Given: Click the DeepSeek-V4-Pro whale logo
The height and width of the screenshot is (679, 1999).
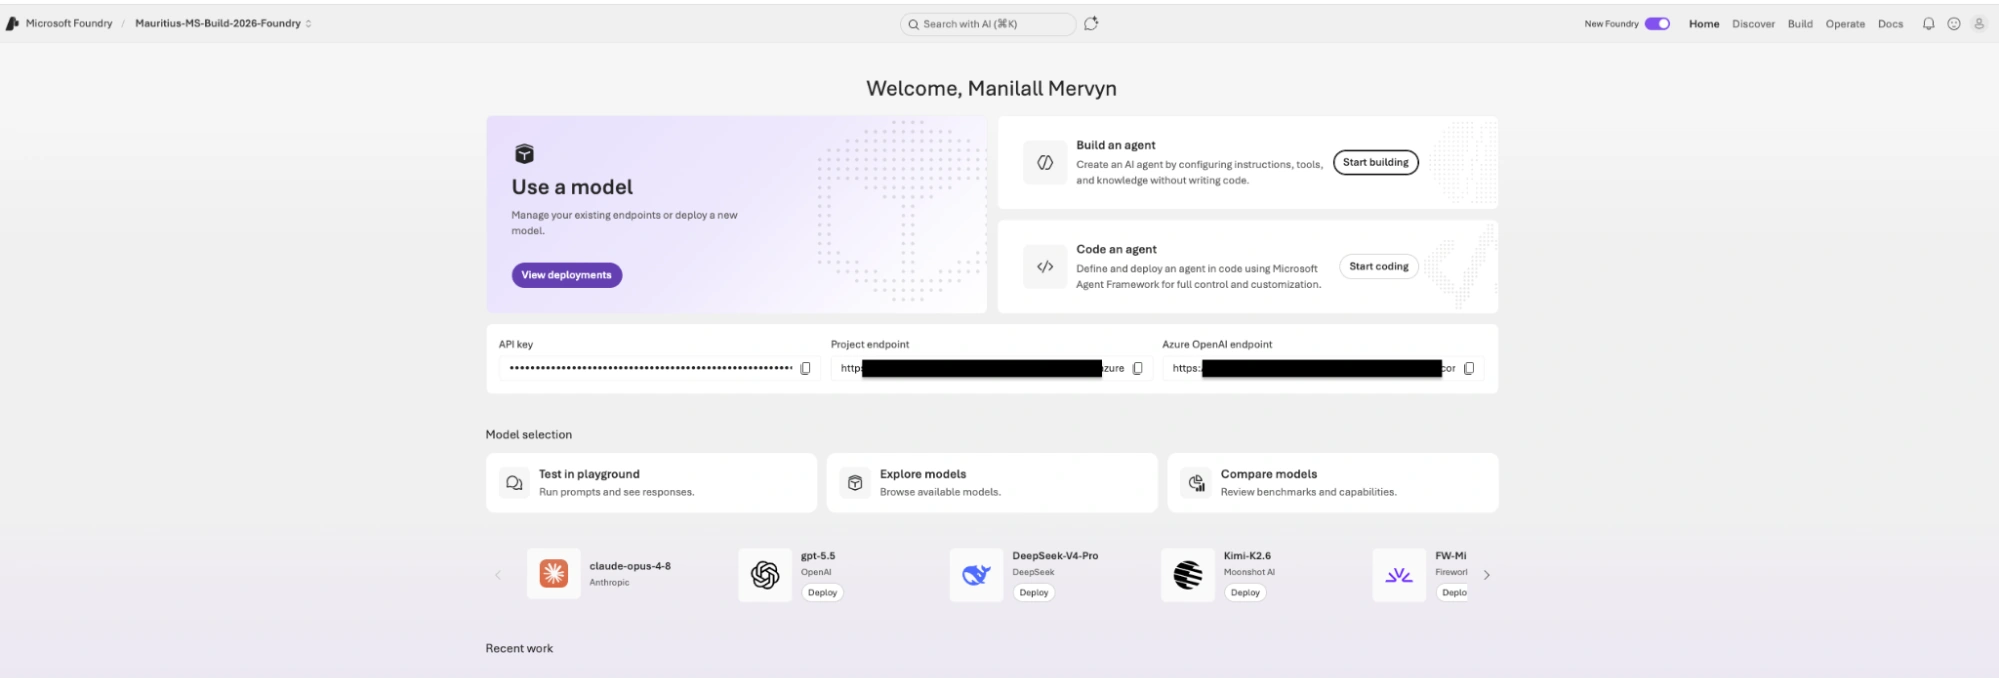Looking at the screenshot, I should 976,575.
